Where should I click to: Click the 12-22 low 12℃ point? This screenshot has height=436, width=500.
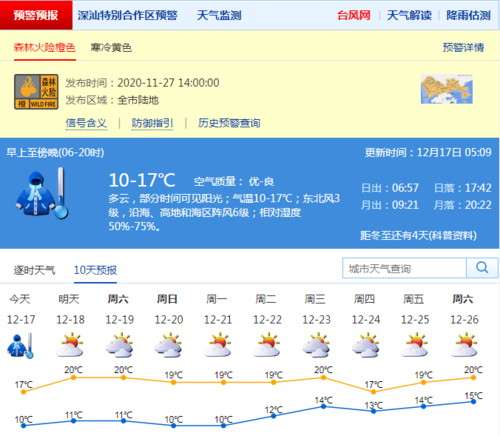273,416
